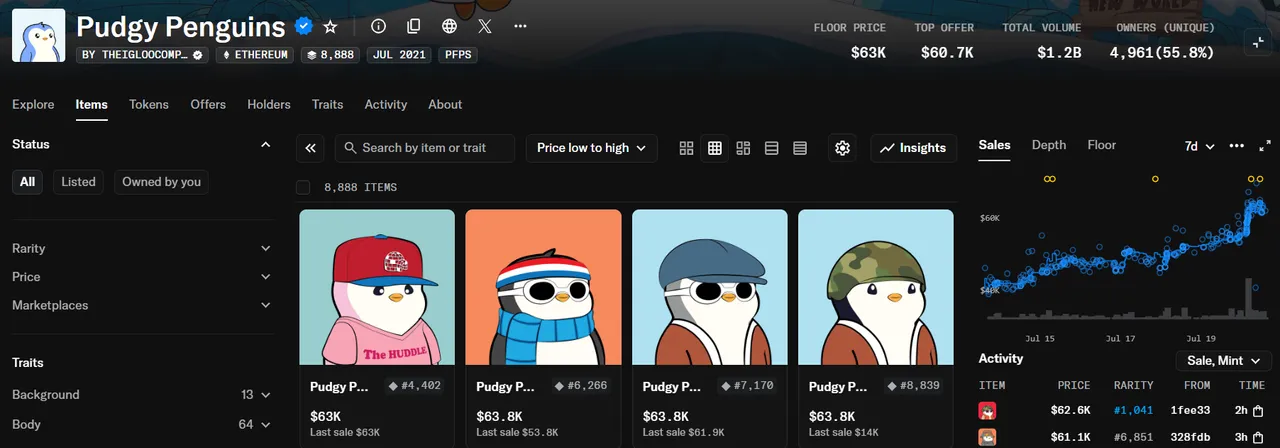Click the sparkle icon in the header corner
The image size is (1280, 448).
[x=1257, y=41]
